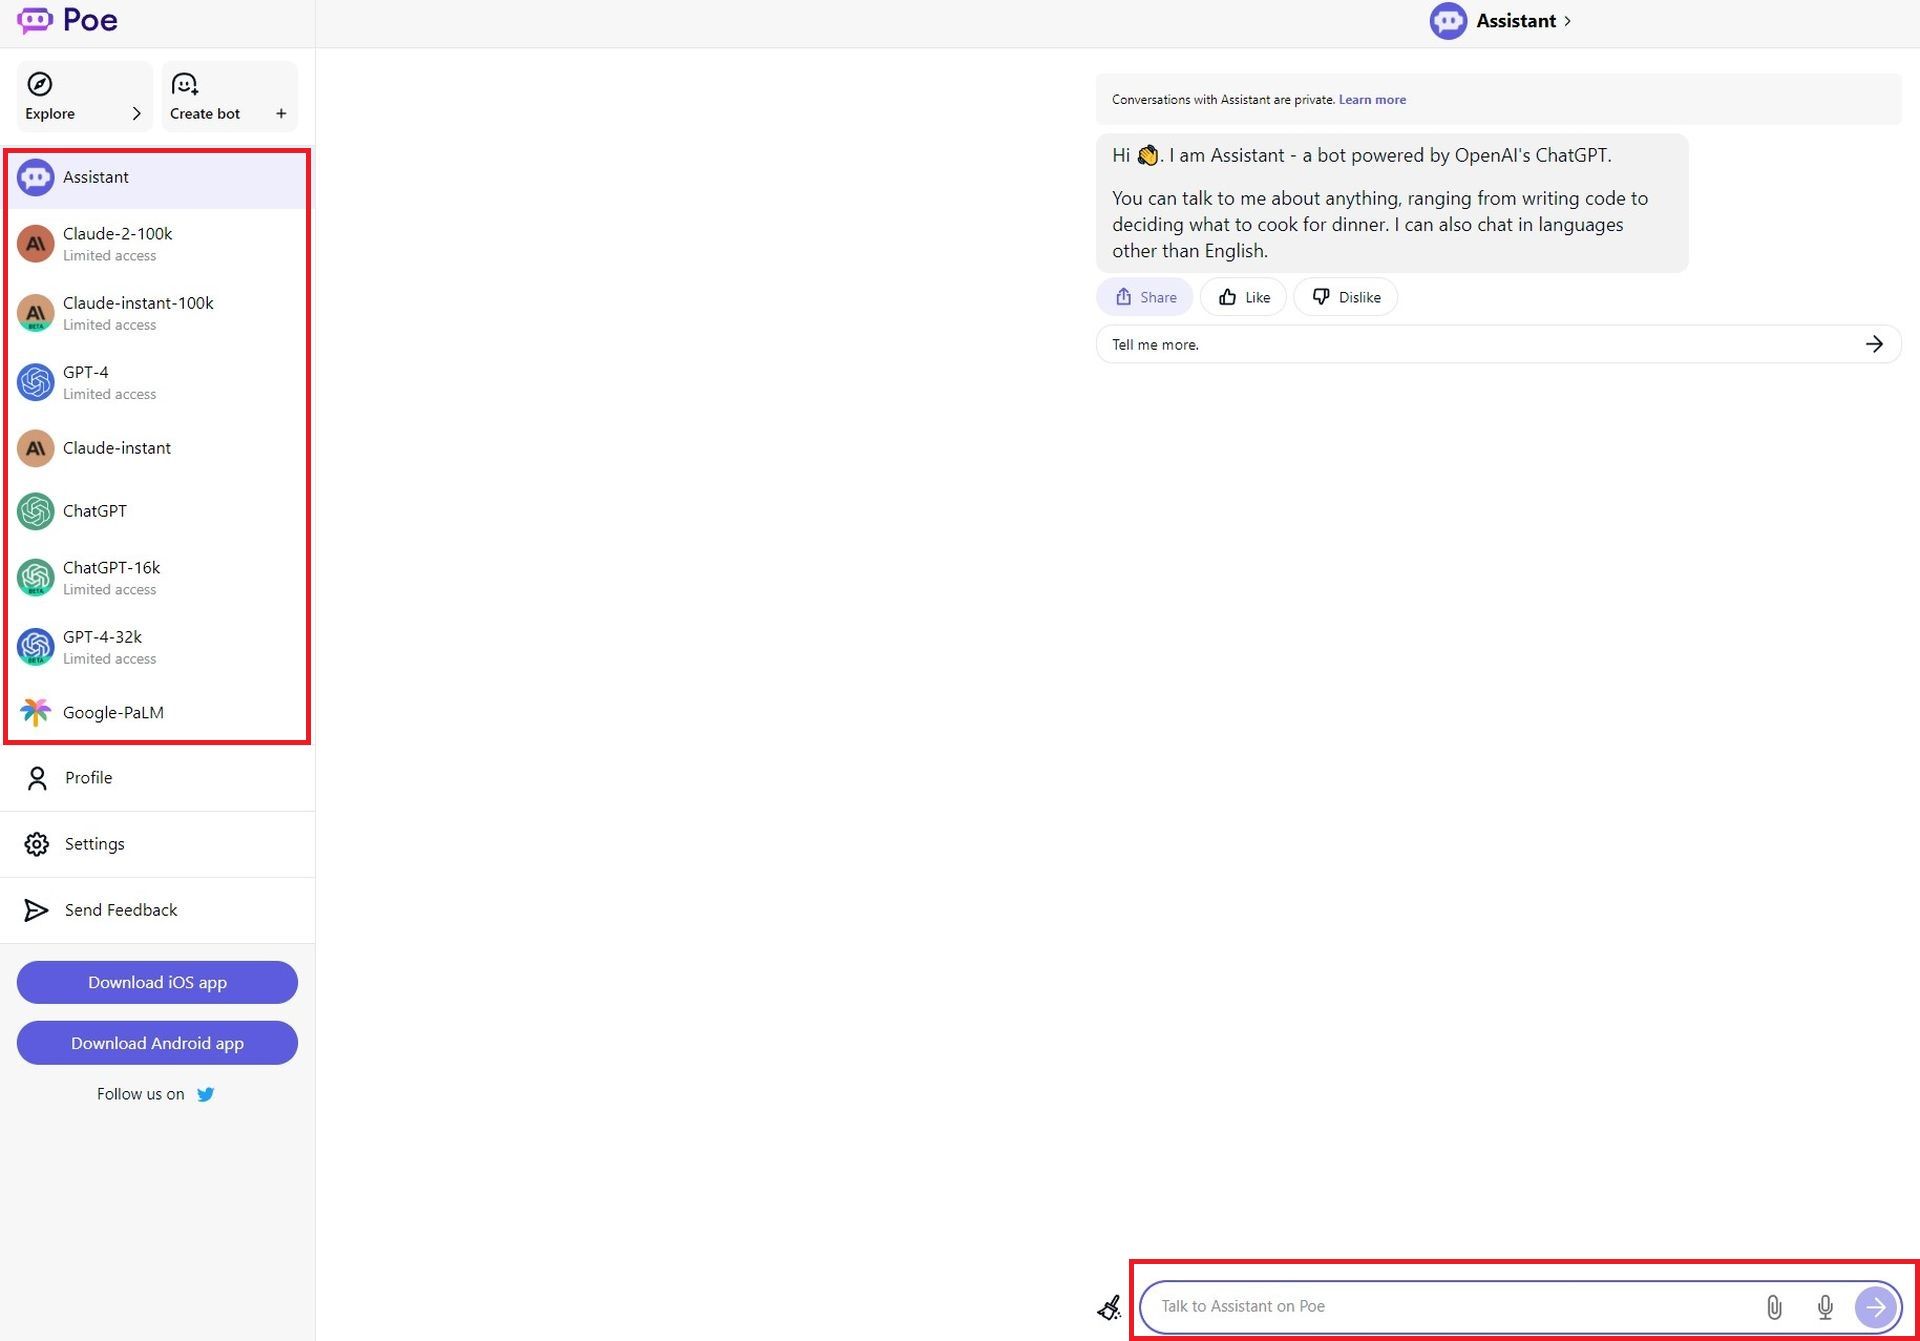Open the Learn more link
Image resolution: width=1920 pixels, height=1341 pixels.
[x=1372, y=99]
